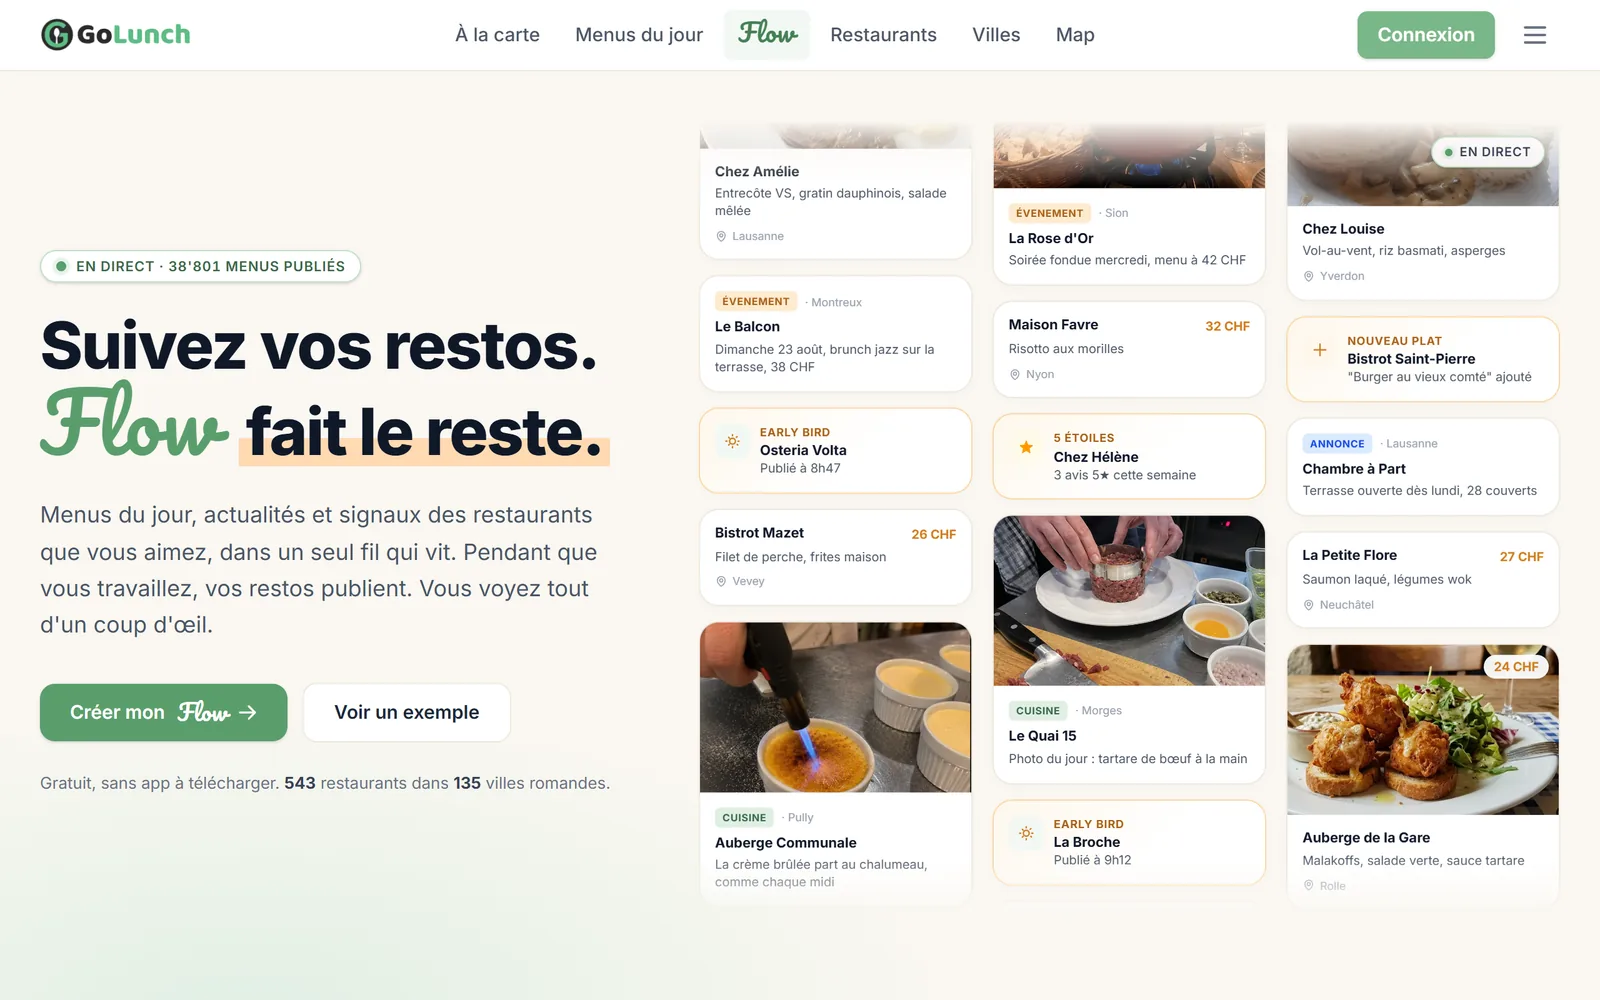Viewport: 1600px width, 1000px height.
Task: Click the plus icon on Bistrot Saint-Pierre card
Action: click(x=1320, y=350)
